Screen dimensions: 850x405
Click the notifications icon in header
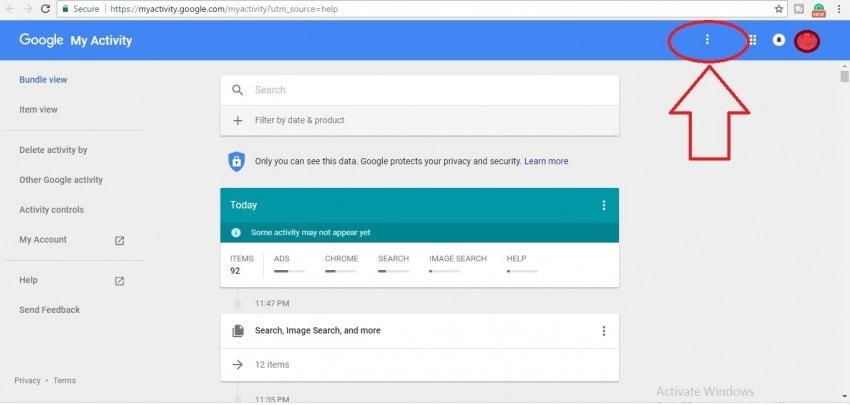[x=779, y=41]
